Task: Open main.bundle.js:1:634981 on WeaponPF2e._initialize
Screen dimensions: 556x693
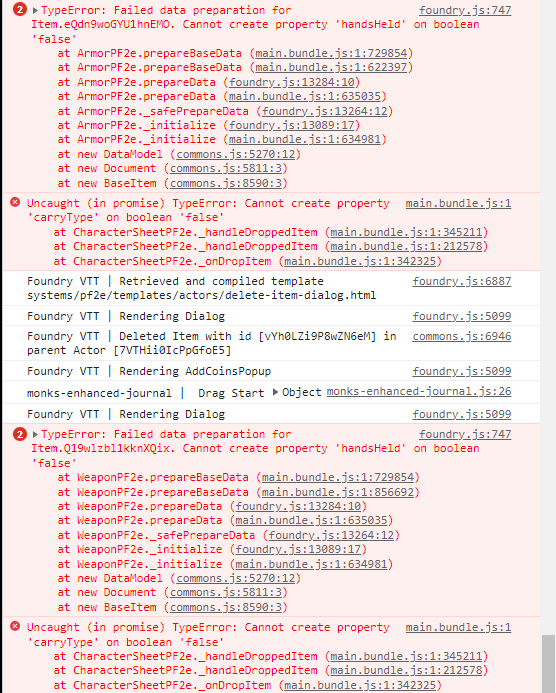Action: coord(311,564)
